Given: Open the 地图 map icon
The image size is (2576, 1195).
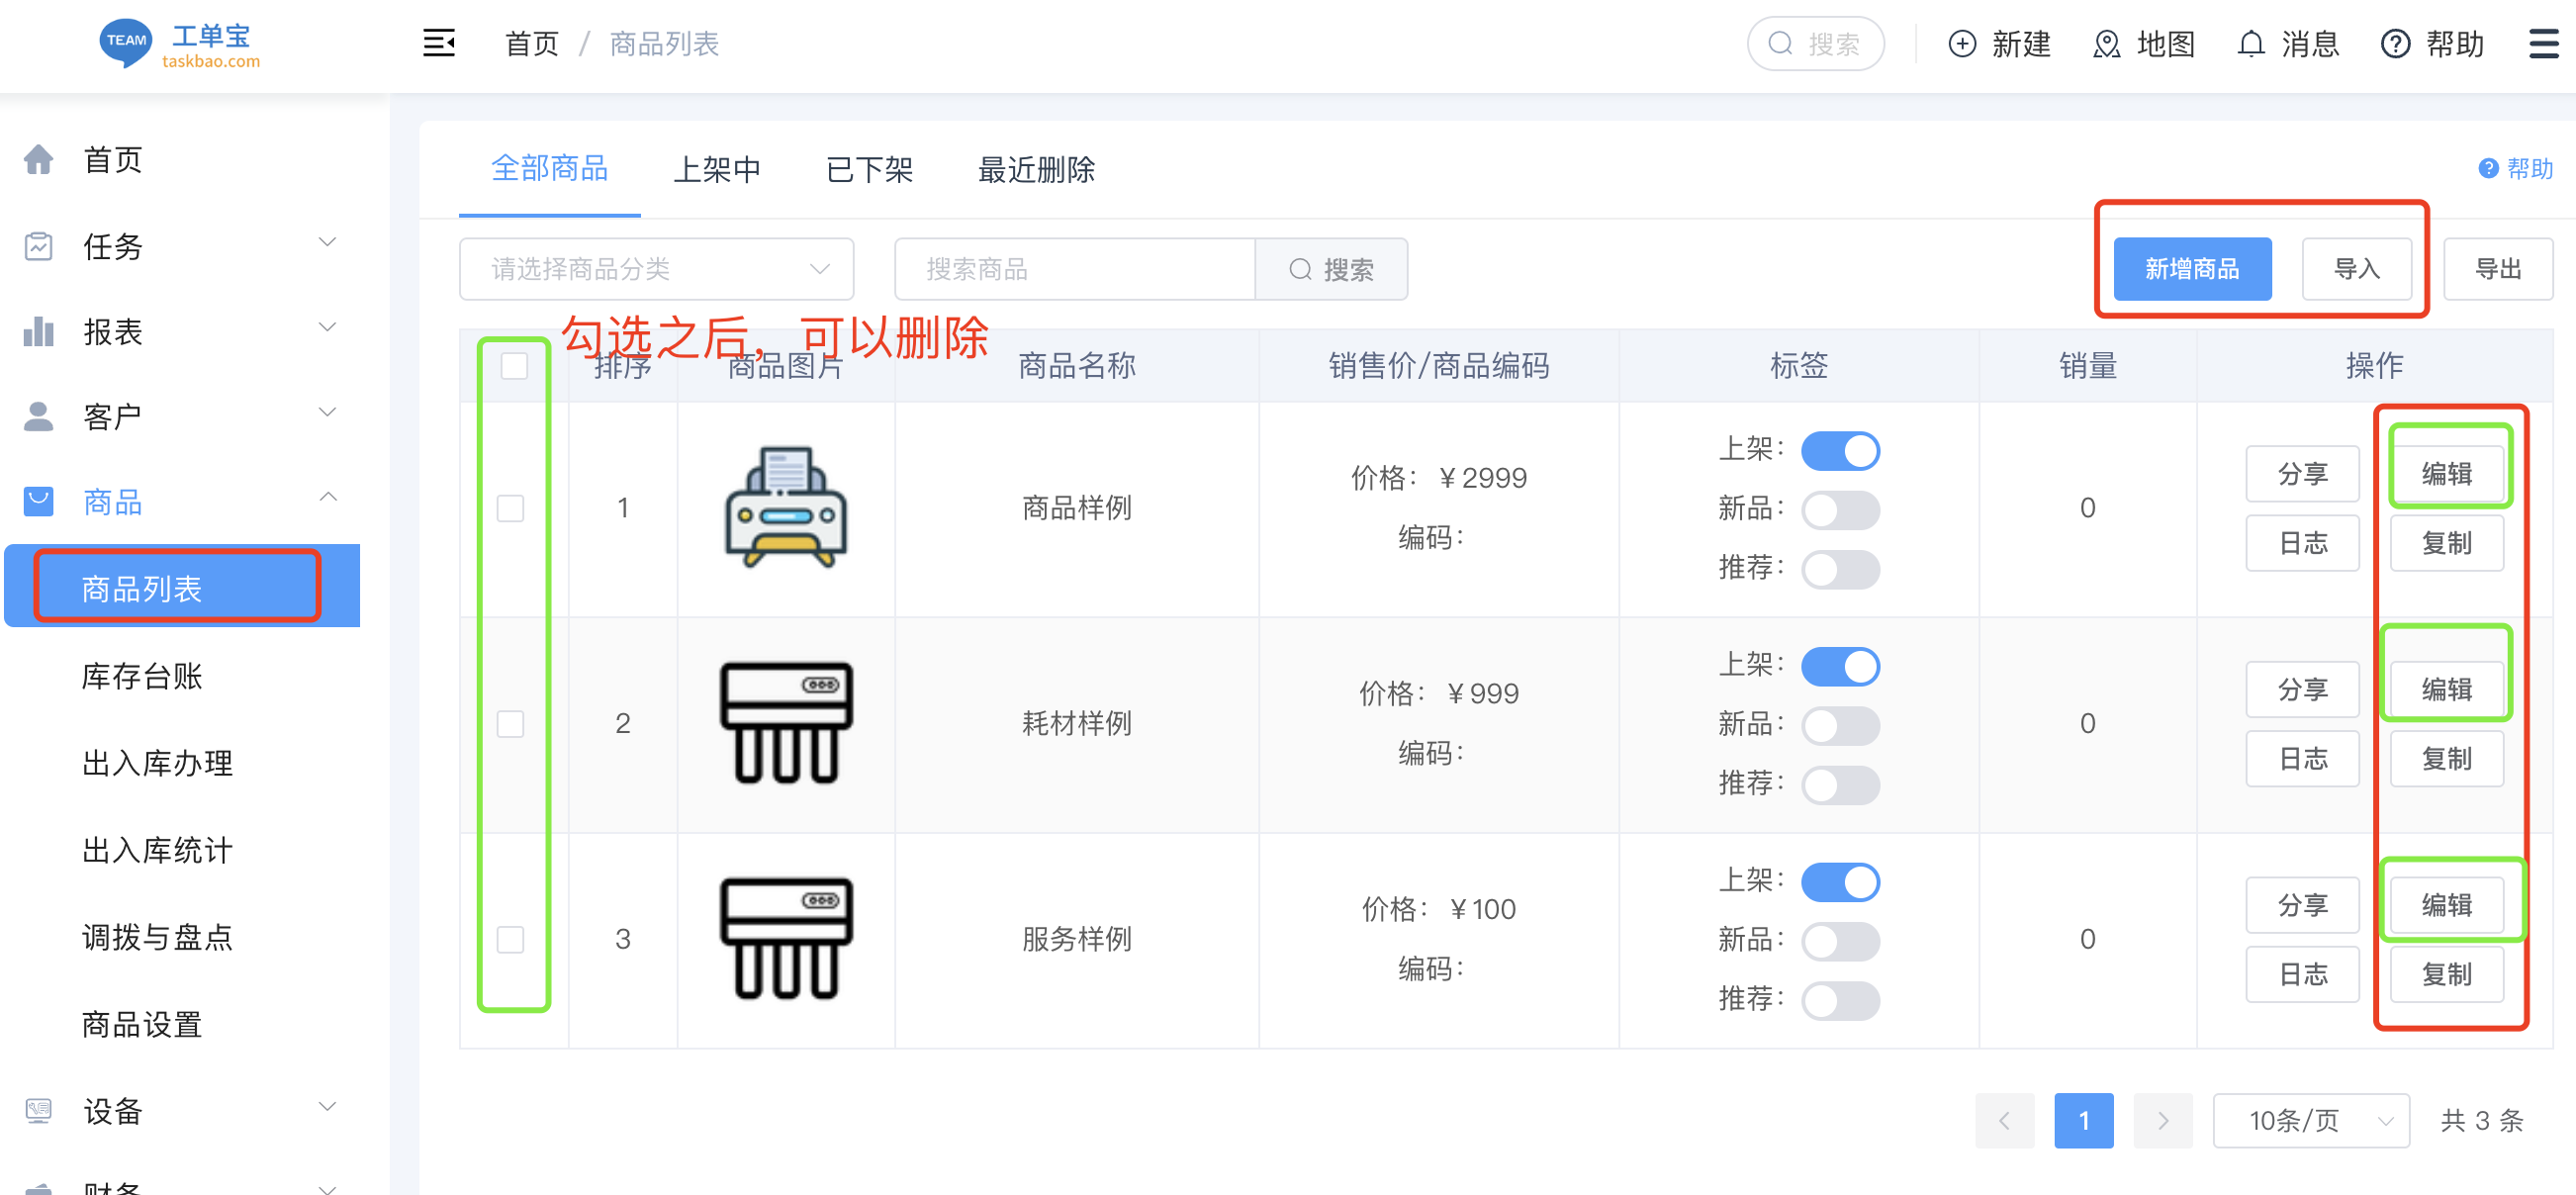Looking at the screenshot, I should pos(2106,44).
